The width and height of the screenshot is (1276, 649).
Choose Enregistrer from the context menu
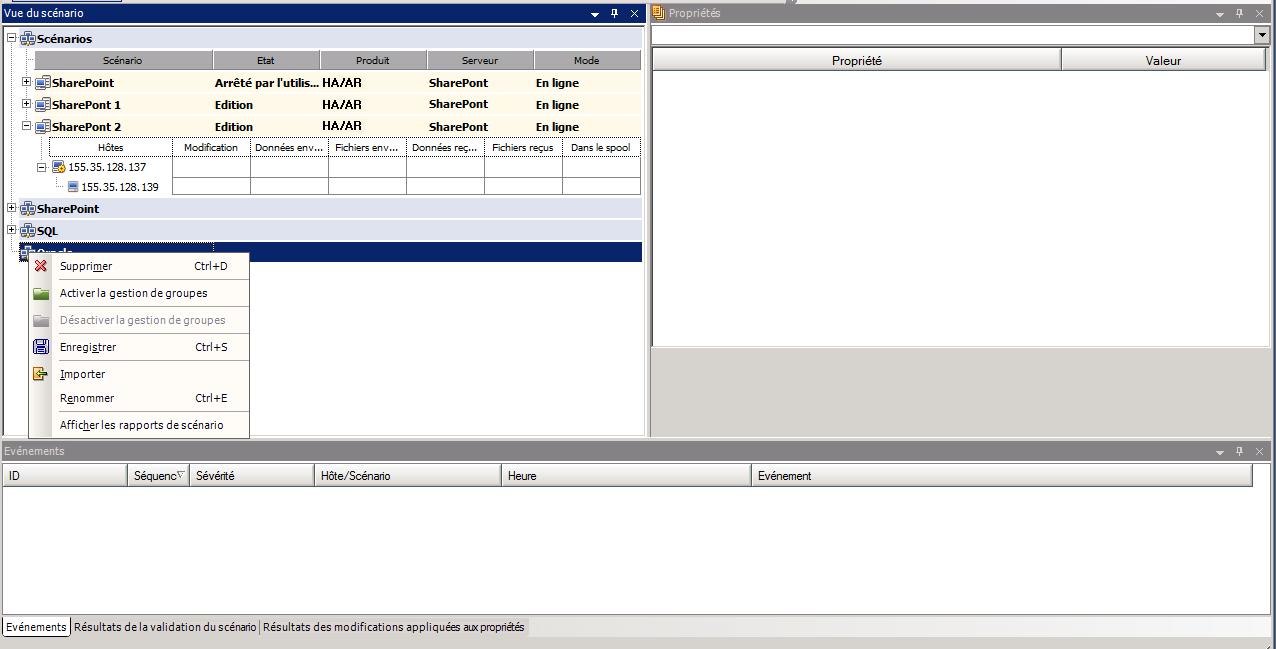click(x=139, y=347)
